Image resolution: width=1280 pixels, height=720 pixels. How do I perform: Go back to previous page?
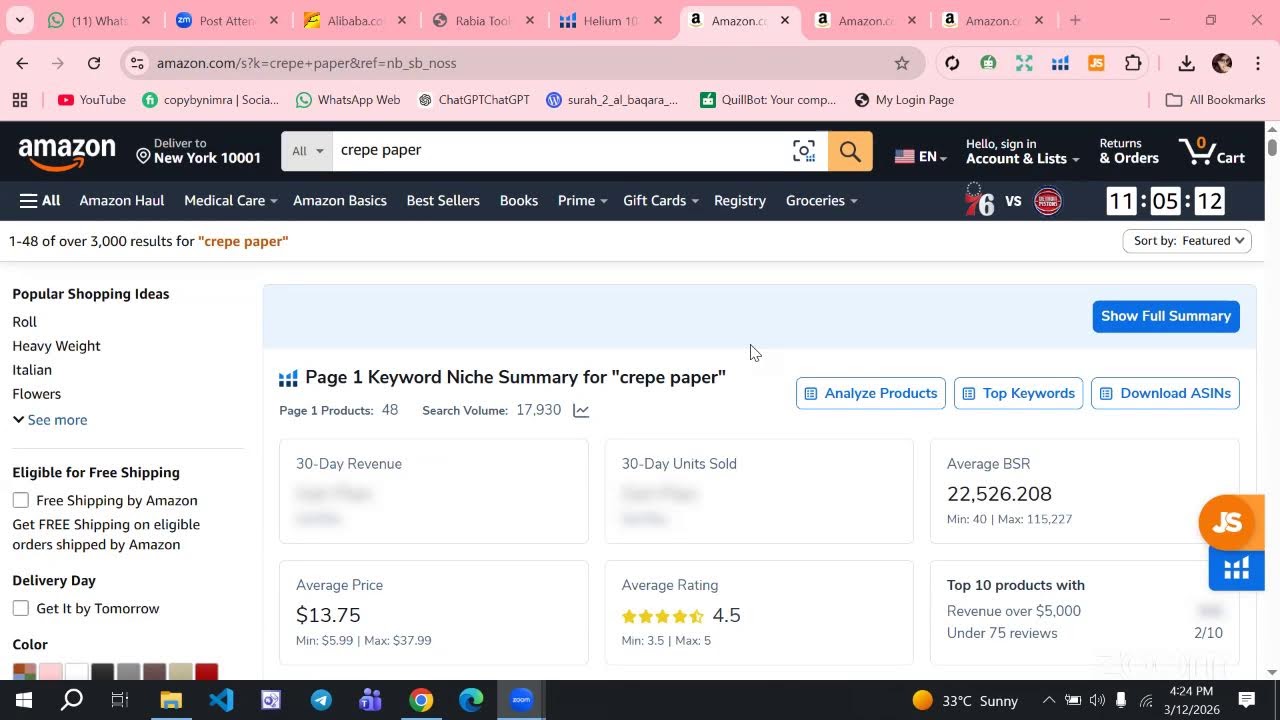coord(22,63)
